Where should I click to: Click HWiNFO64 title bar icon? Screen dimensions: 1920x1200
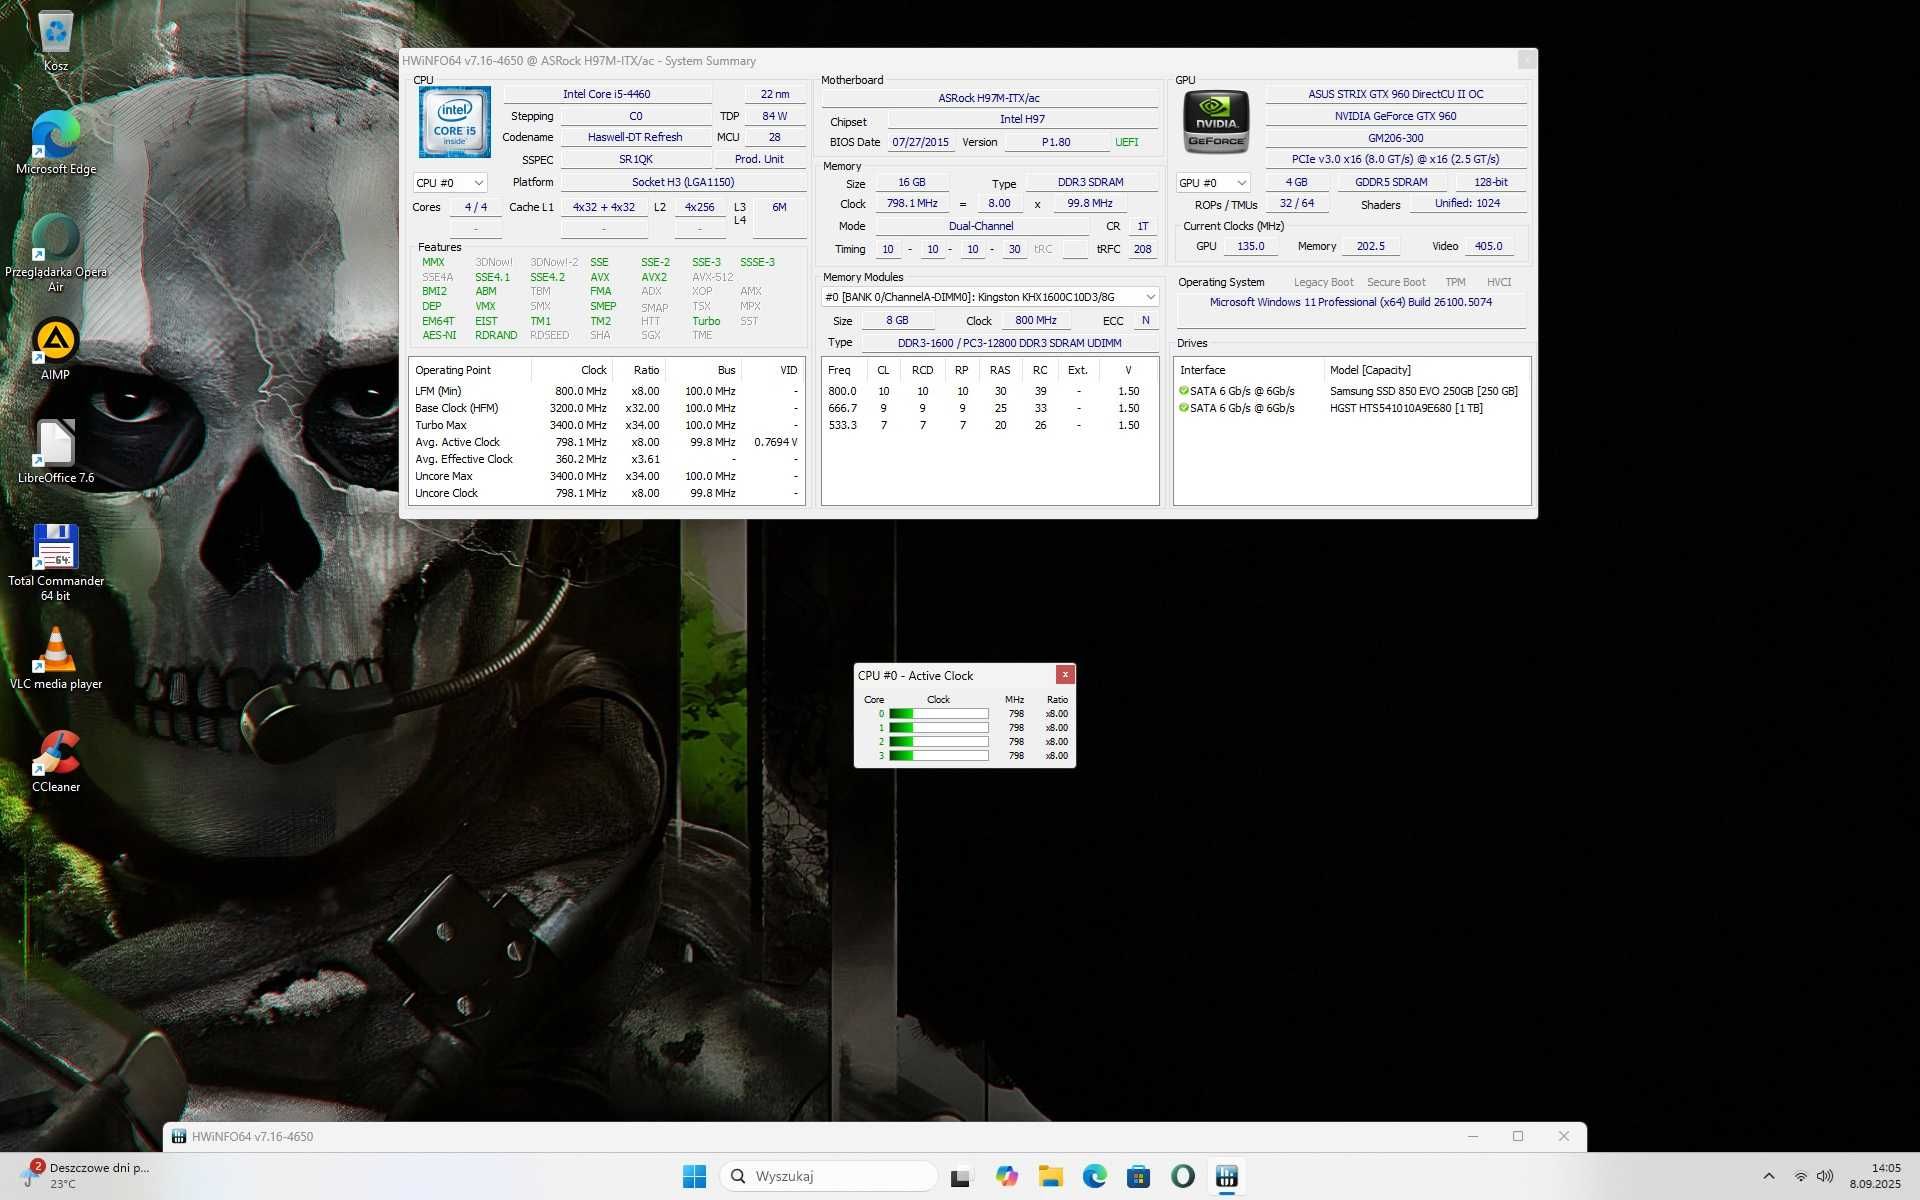pos(179,1136)
